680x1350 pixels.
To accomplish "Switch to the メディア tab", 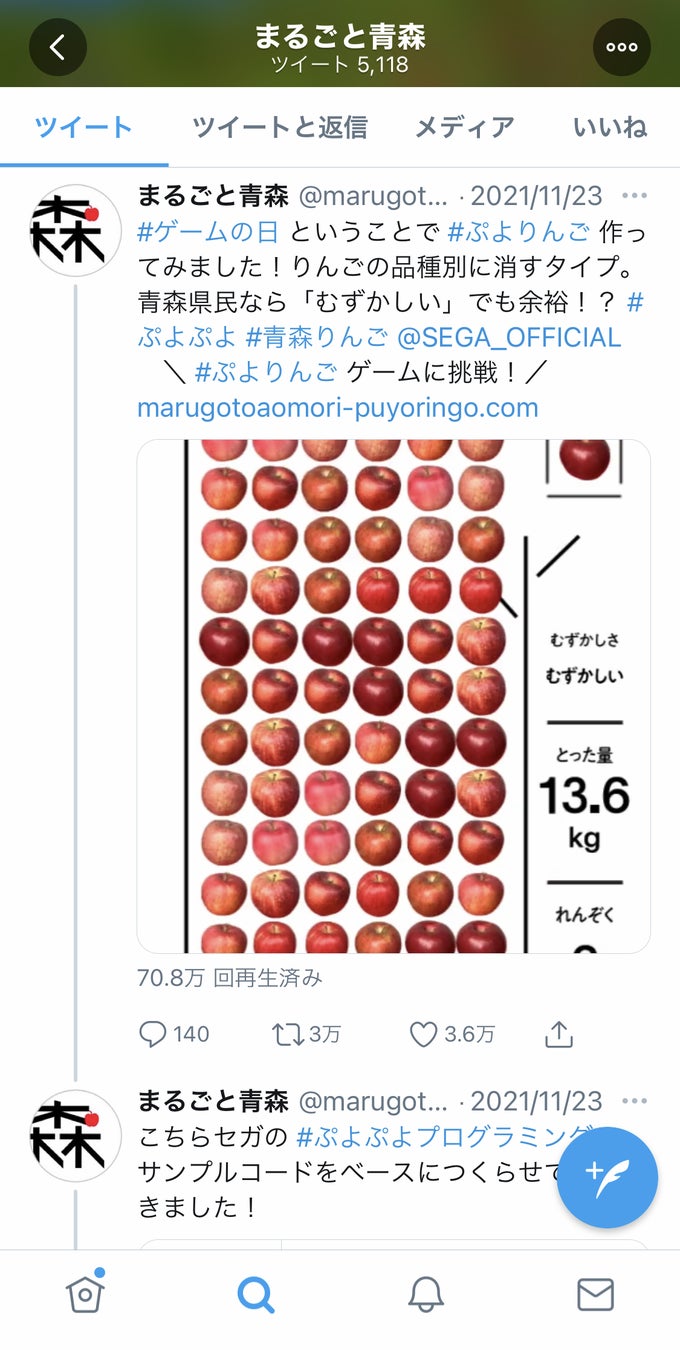I will click(463, 127).
